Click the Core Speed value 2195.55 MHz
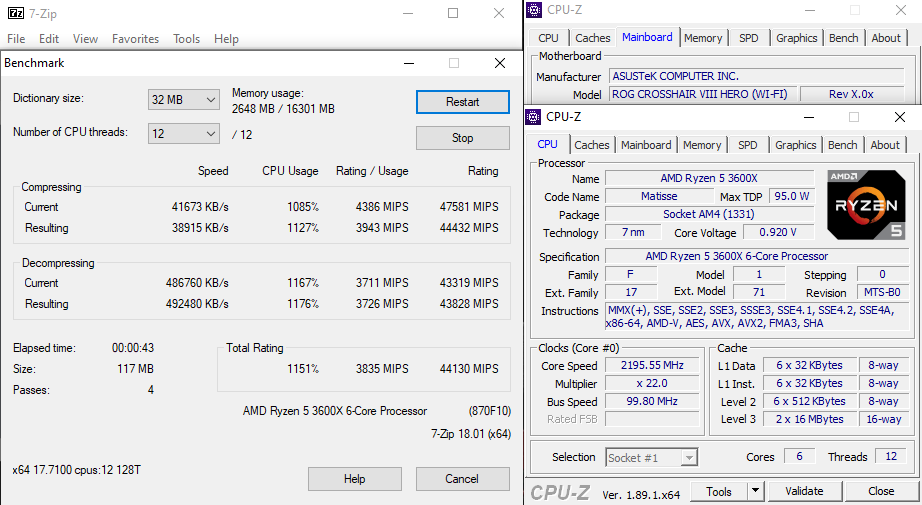922x505 pixels. (652, 365)
